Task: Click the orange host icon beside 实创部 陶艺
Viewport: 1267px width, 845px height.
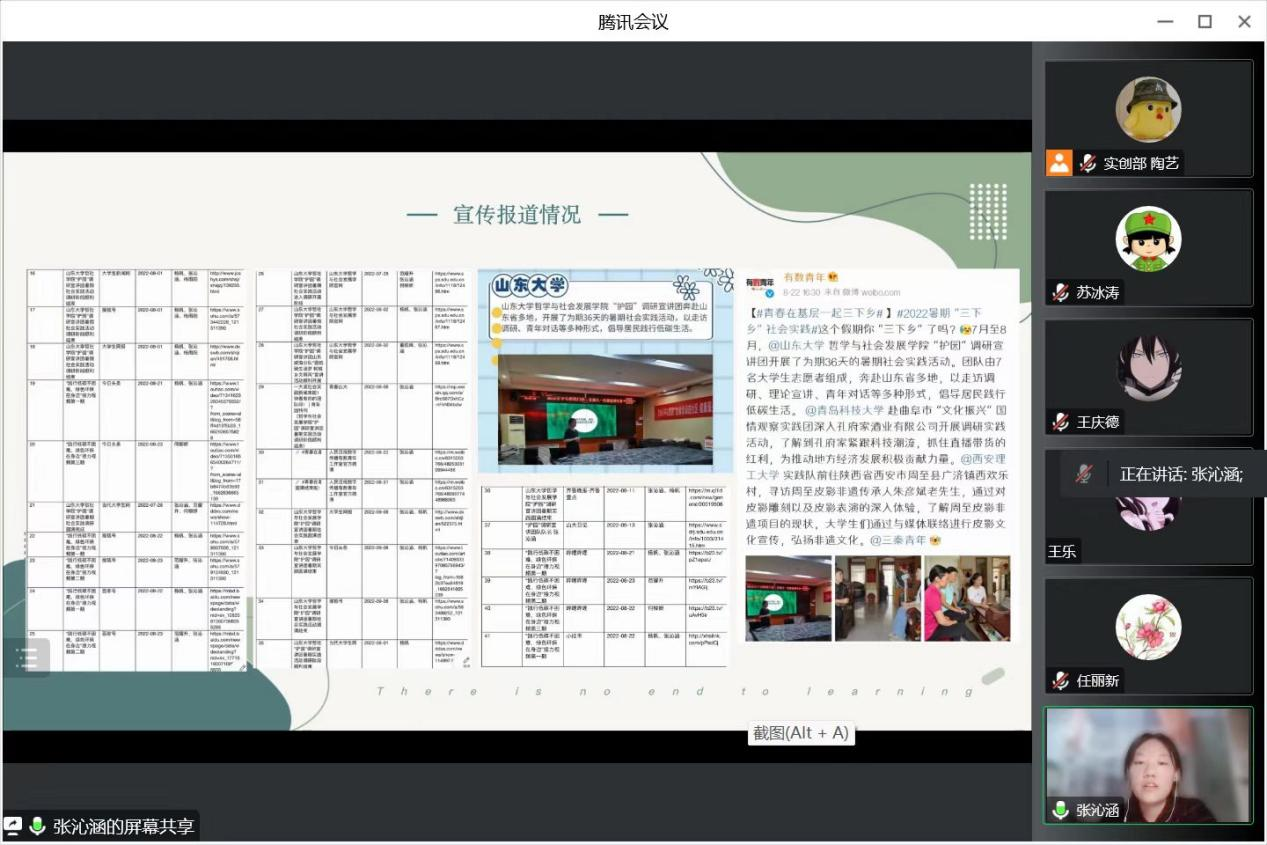Action: pyautogui.click(x=1059, y=163)
